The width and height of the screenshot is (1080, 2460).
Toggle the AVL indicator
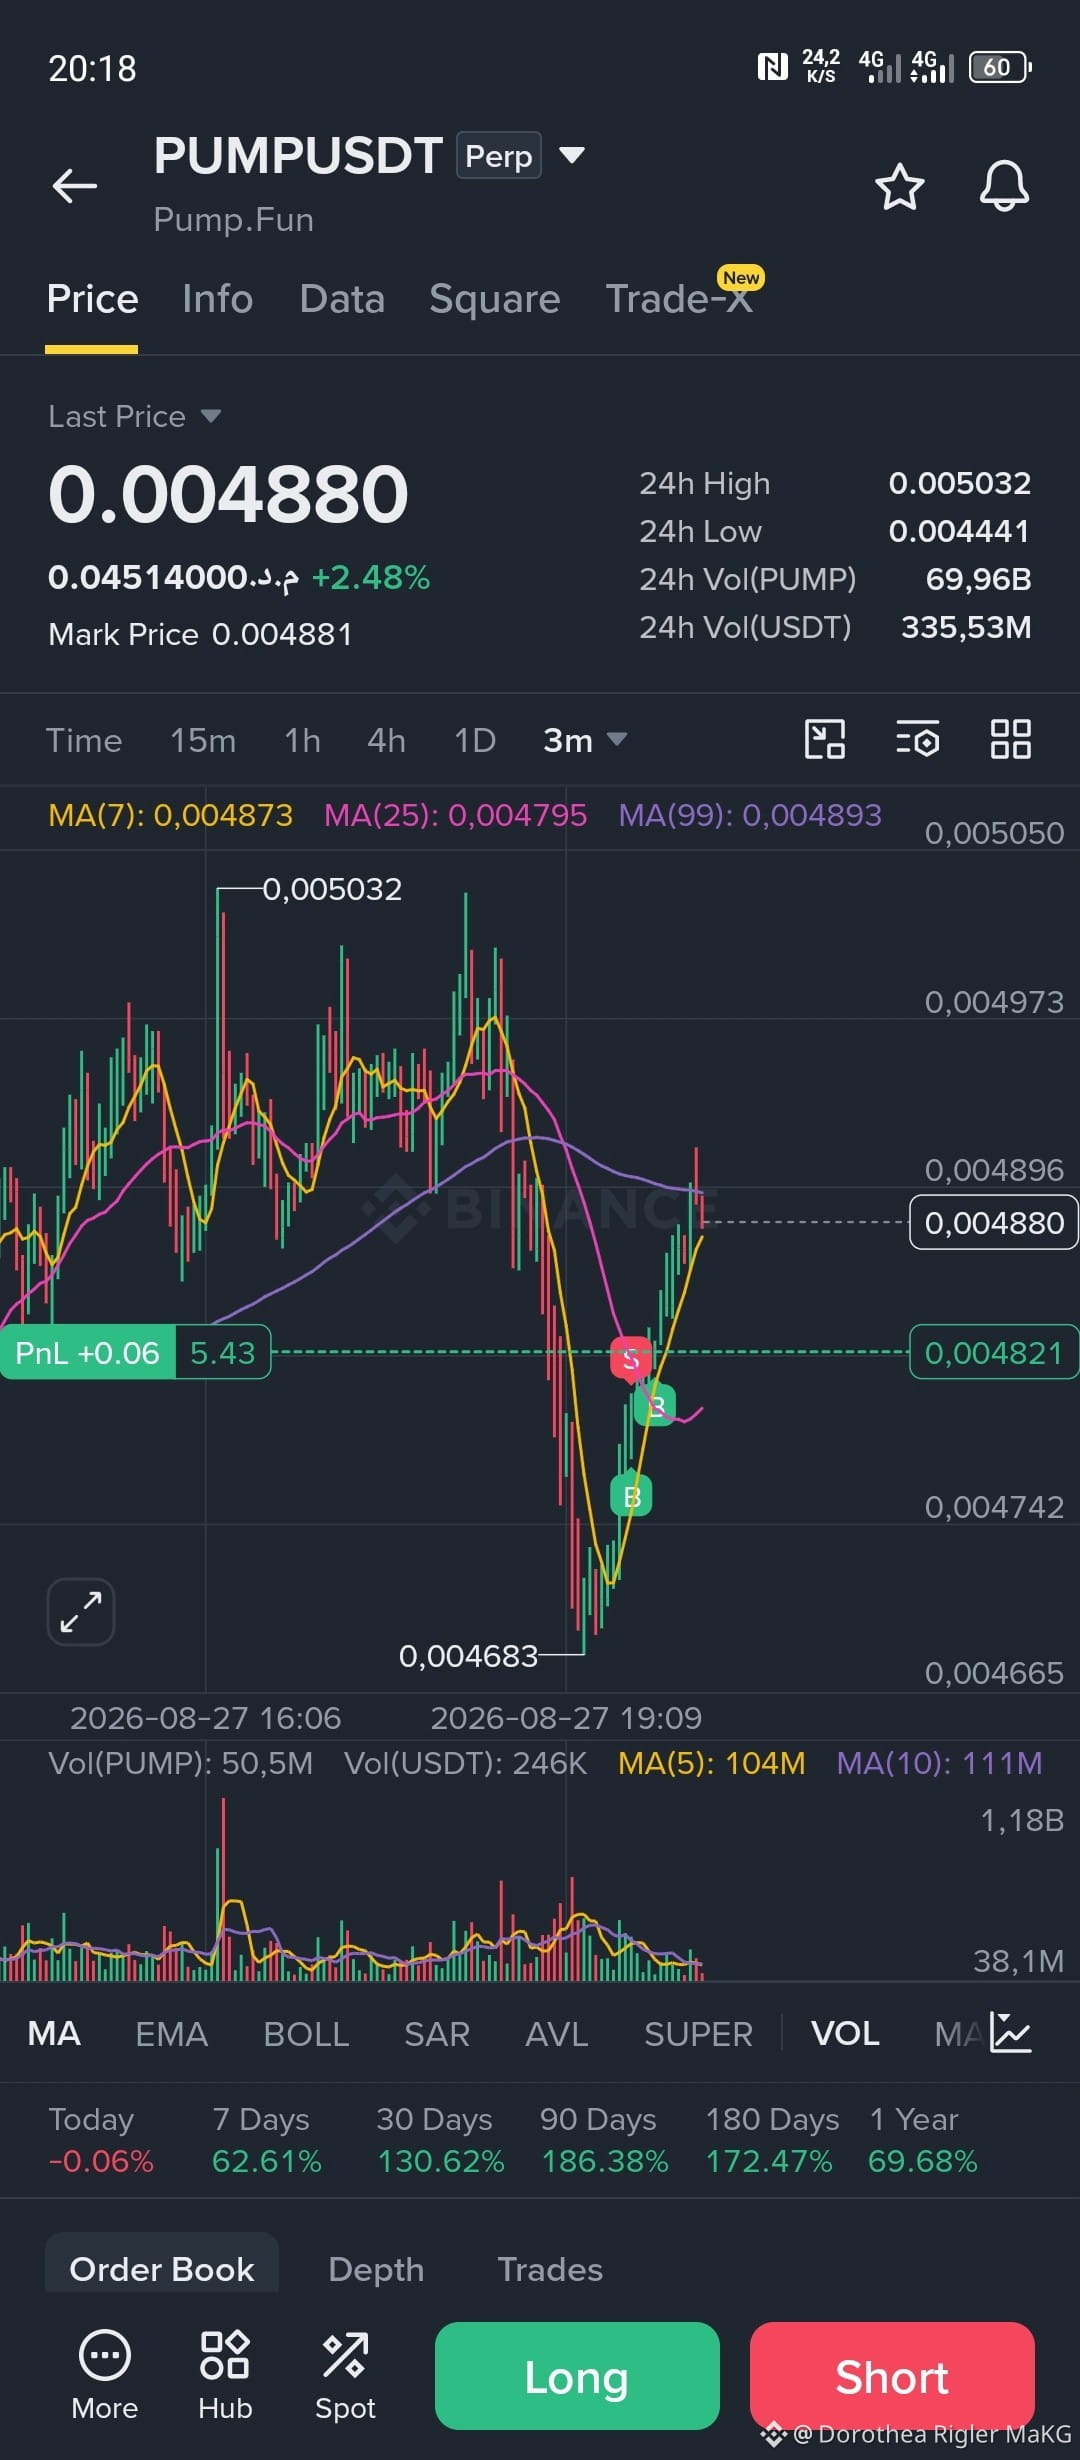coord(557,2033)
